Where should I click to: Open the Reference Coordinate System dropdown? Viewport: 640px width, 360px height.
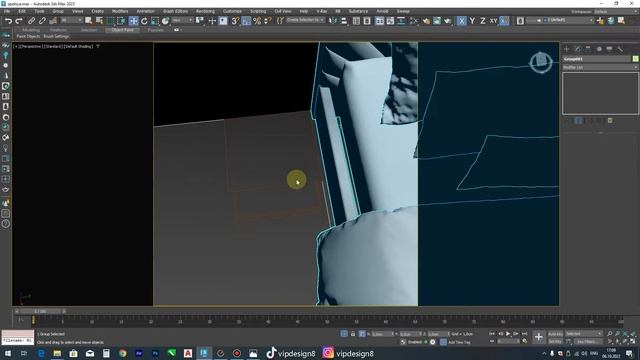pos(182,20)
